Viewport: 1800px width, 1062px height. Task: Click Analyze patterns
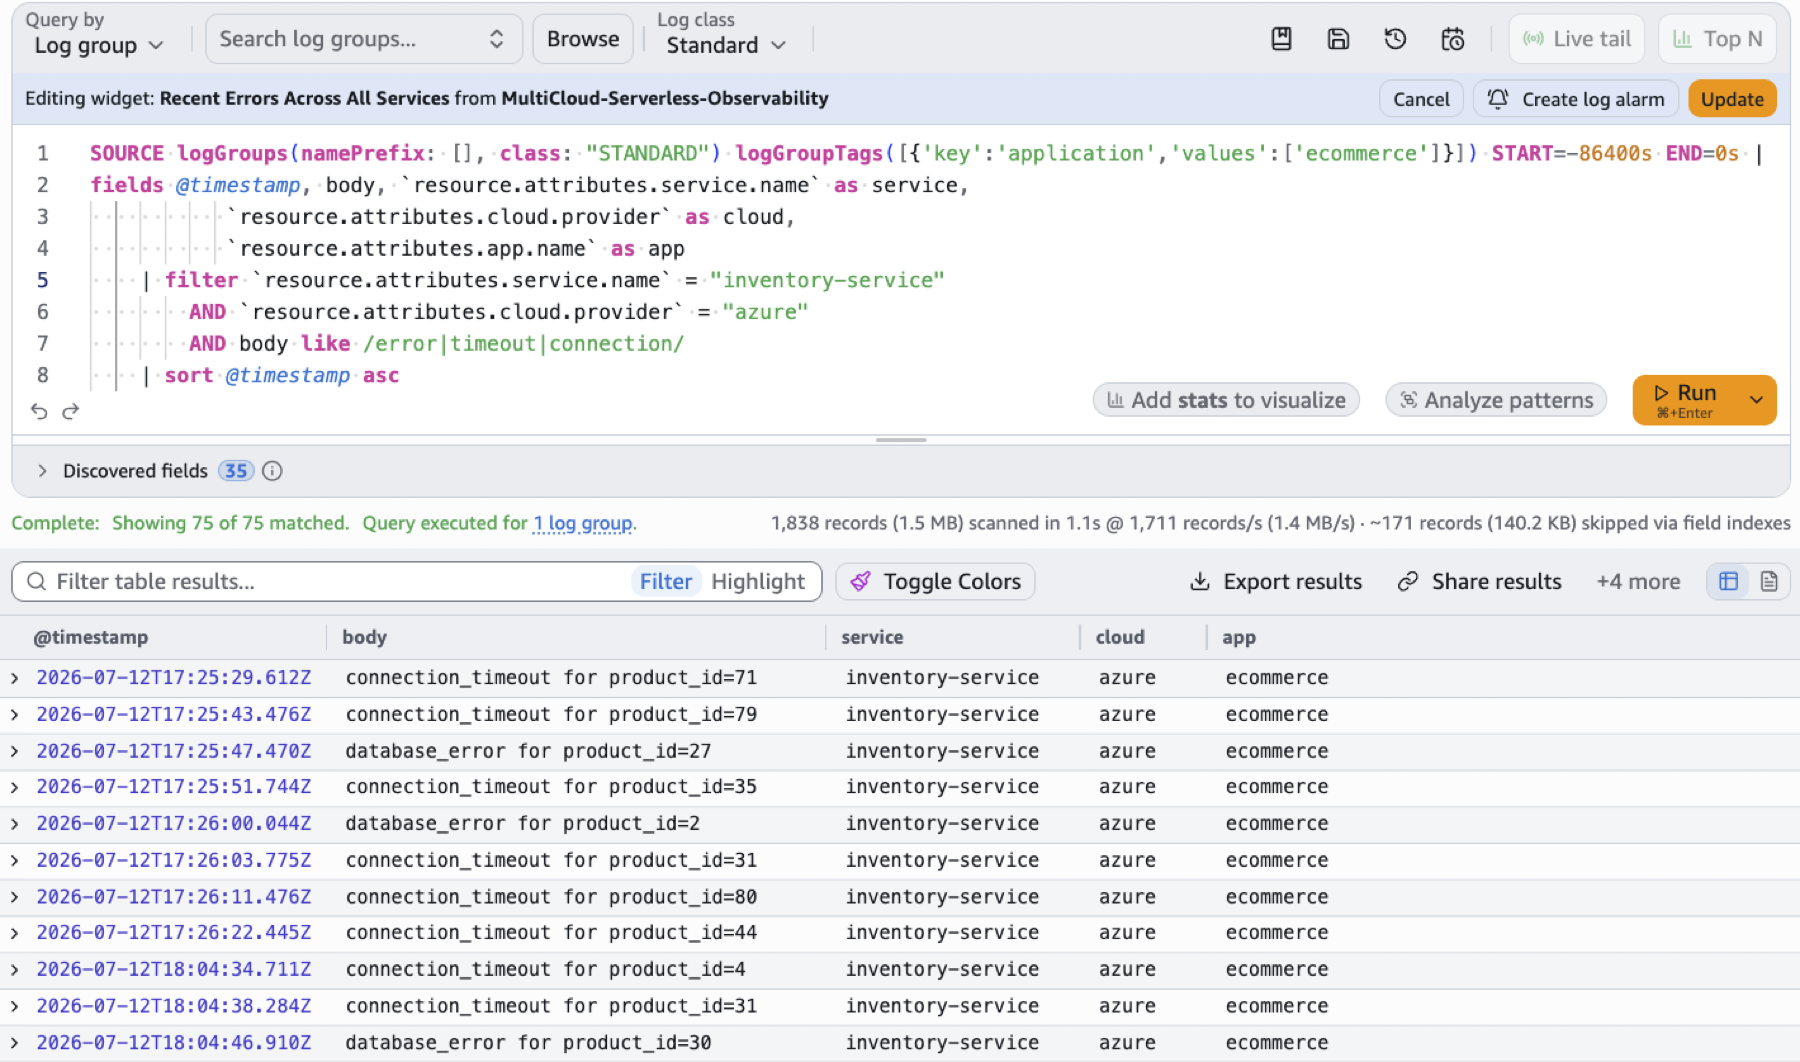click(x=1496, y=400)
